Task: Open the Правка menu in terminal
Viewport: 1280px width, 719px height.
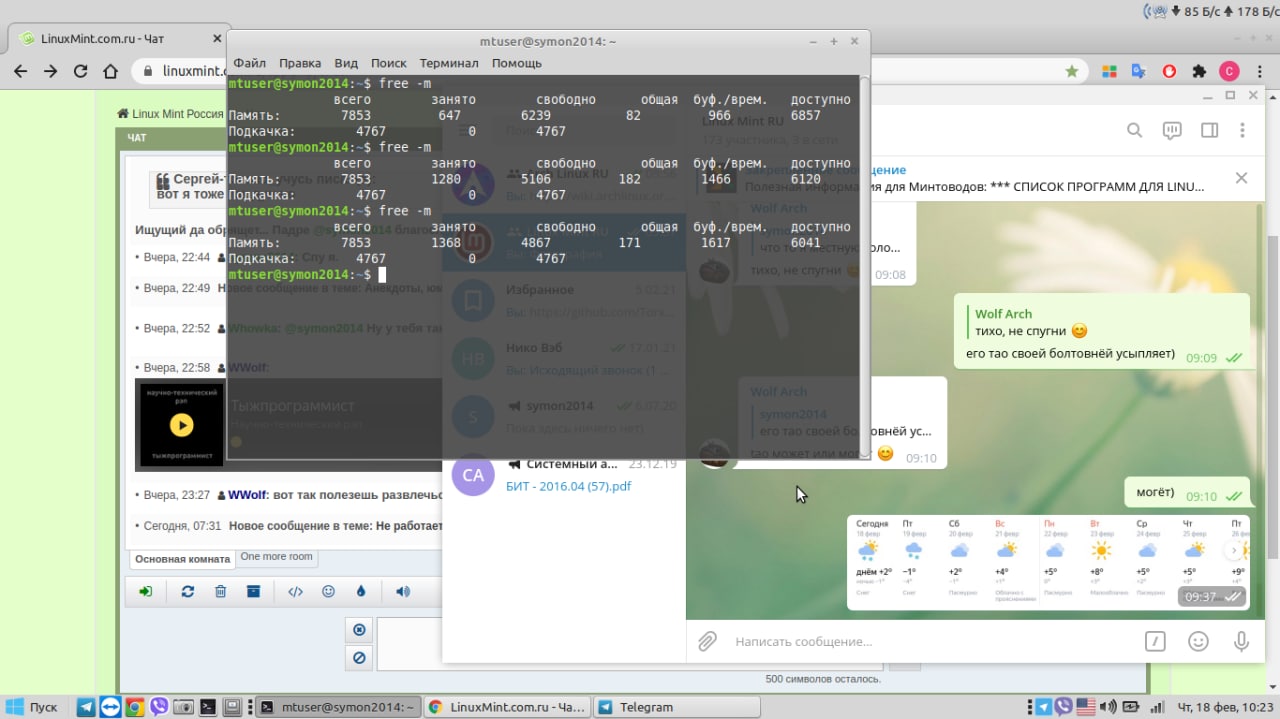Action: [x=300, y=63]
